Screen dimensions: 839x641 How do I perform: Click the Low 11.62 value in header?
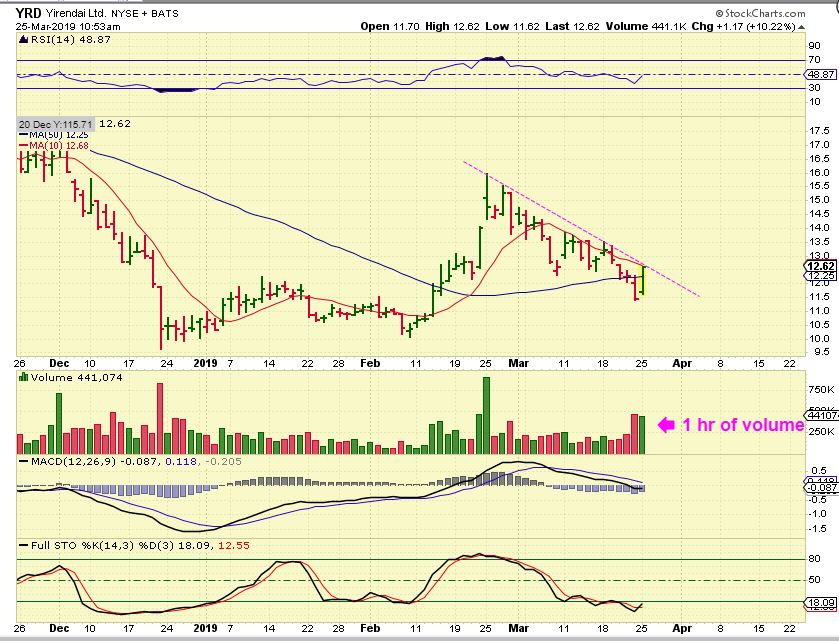pos(513,26)
